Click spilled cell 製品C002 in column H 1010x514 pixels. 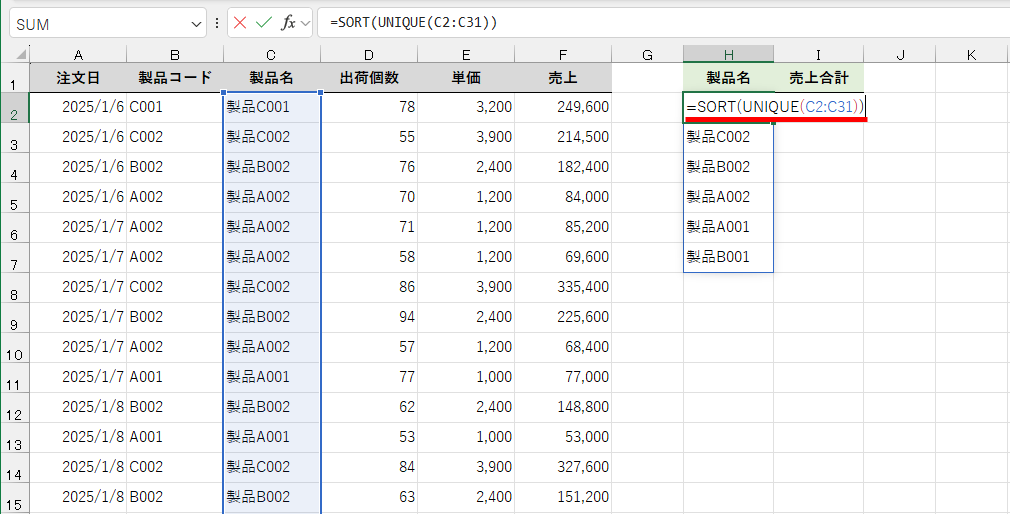click(x=729, y=137)
